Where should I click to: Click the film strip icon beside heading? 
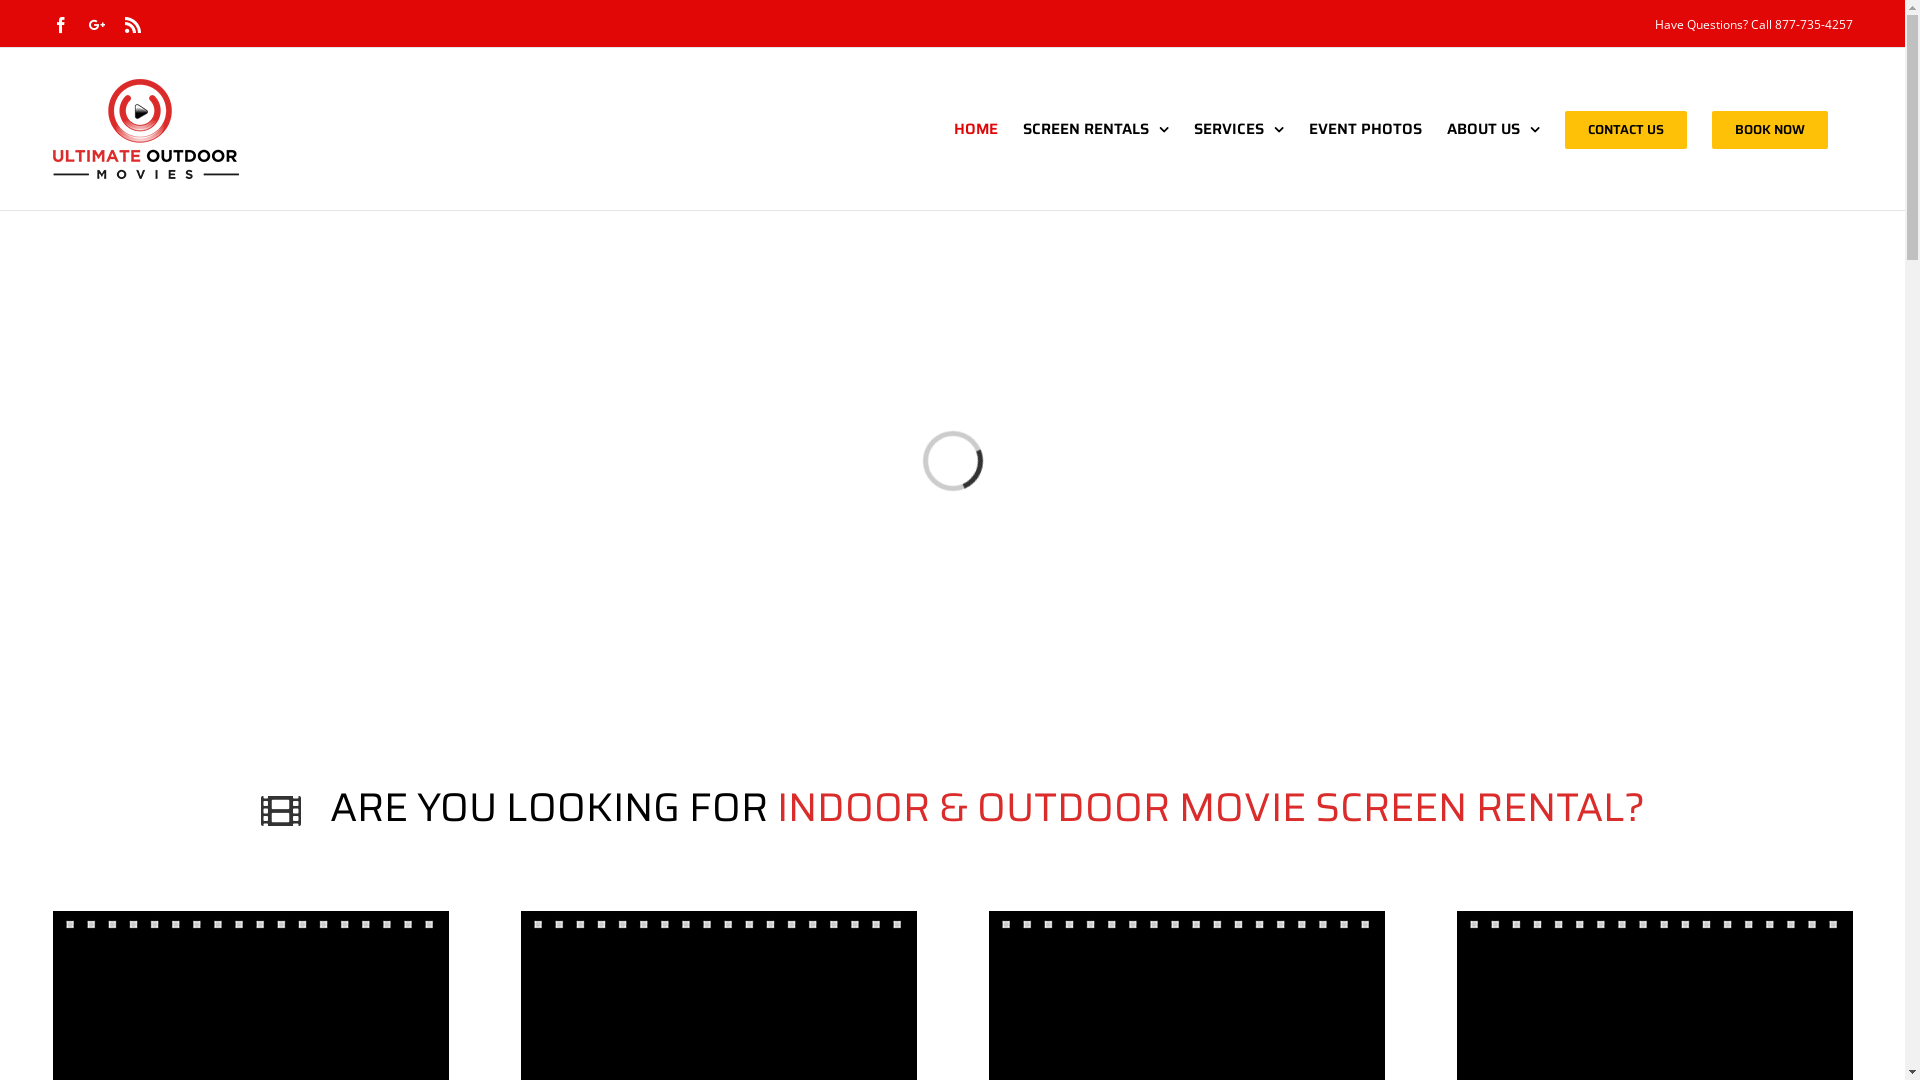pyautogui.click(x=281, y=810)
